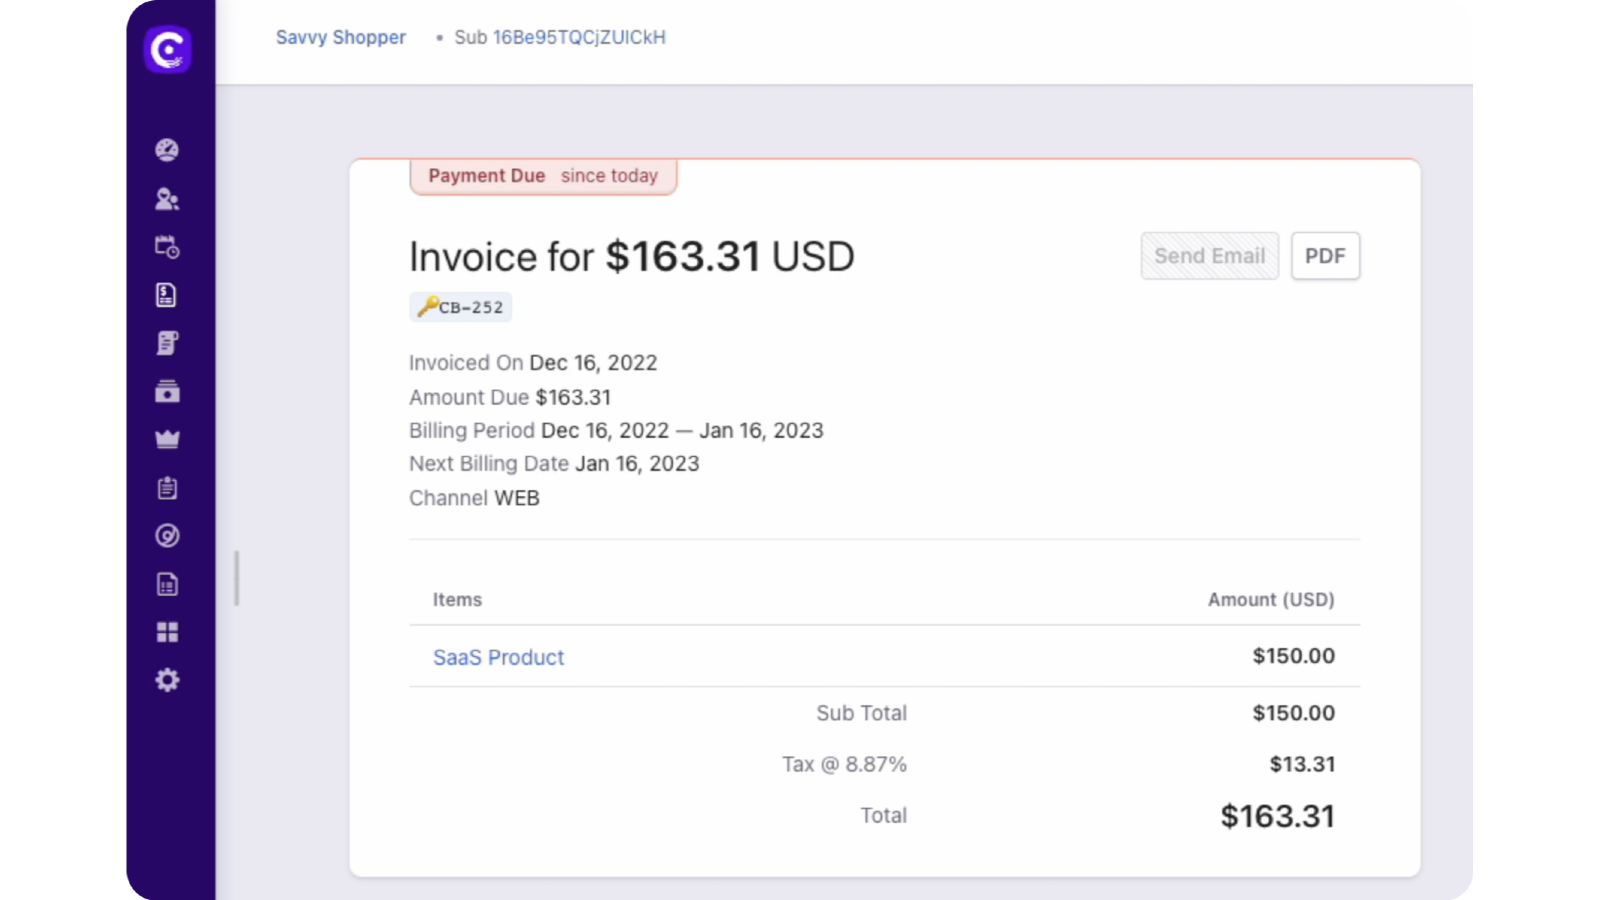Screen dimensions: 1600x900
Task: Click the circular target icon in sidebar
Action: click(167, 536)
